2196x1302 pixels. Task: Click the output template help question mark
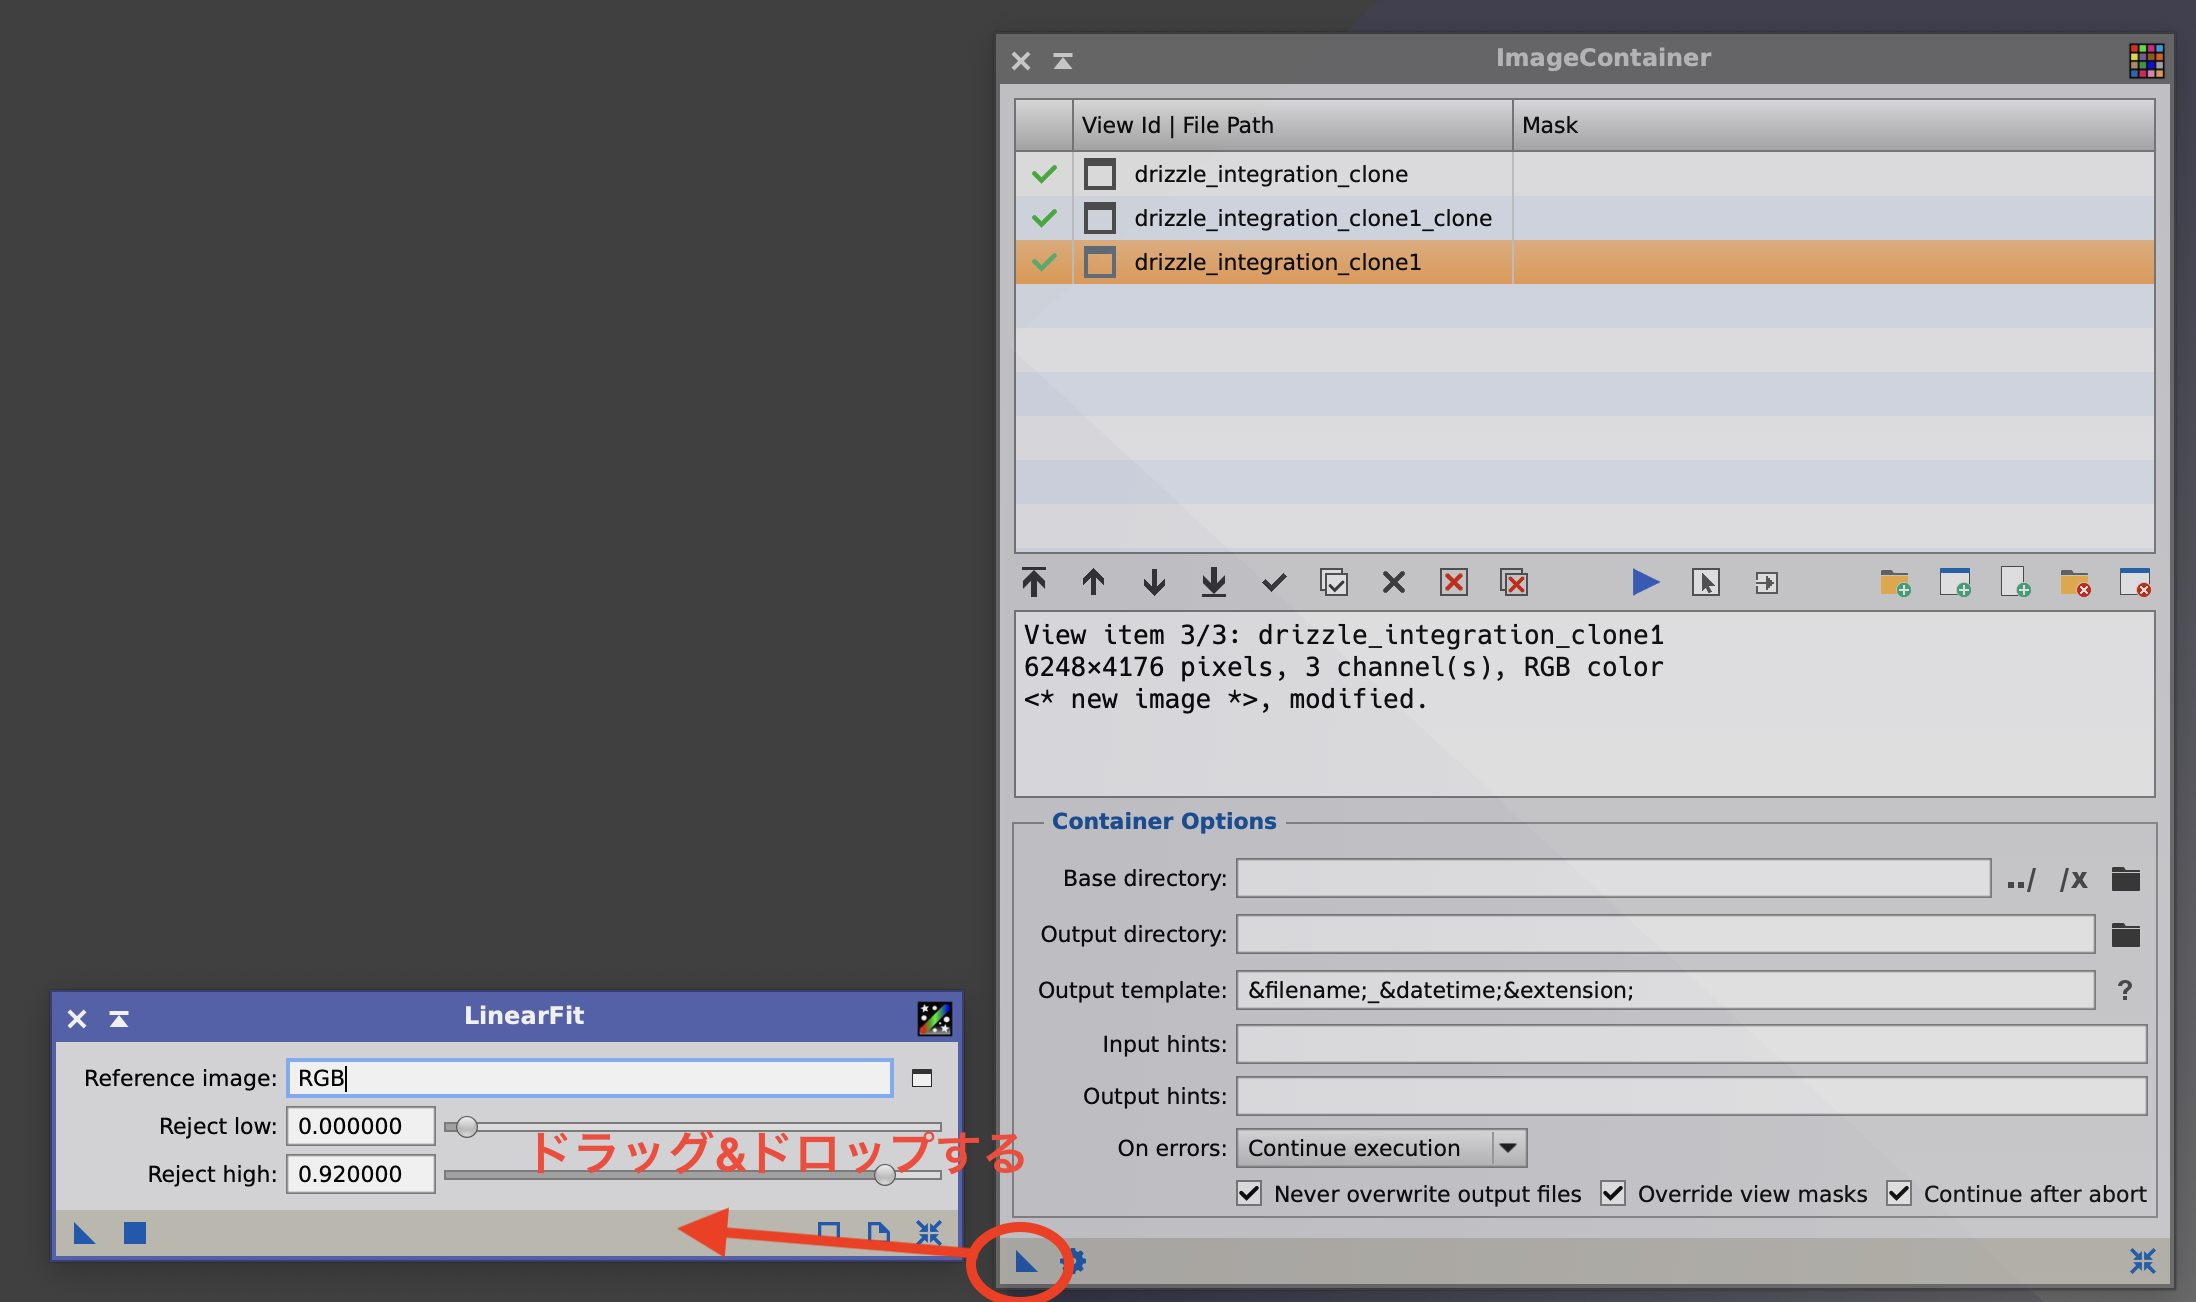2125,990
